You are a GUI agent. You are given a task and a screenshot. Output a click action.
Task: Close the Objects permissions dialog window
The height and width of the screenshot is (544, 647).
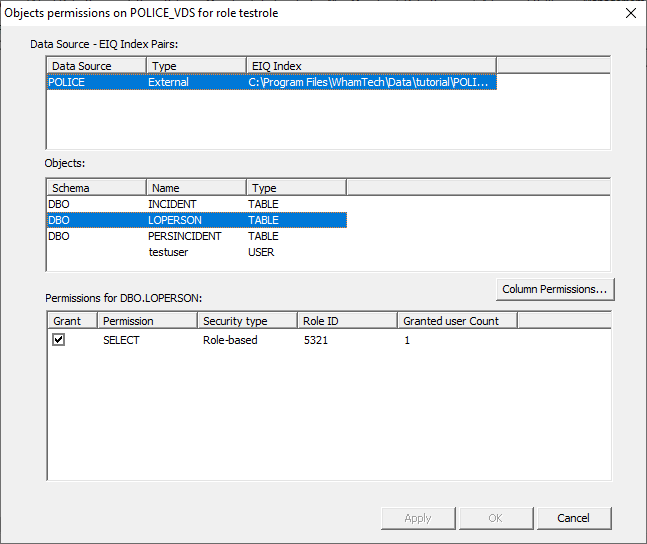click(x=629, y=13)
